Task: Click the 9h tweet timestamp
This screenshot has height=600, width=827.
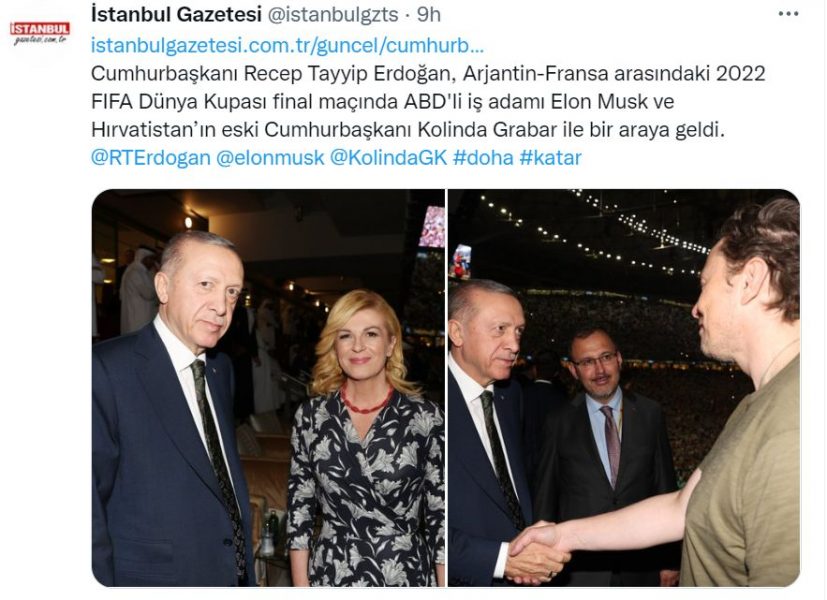Action: click(429, 15)
